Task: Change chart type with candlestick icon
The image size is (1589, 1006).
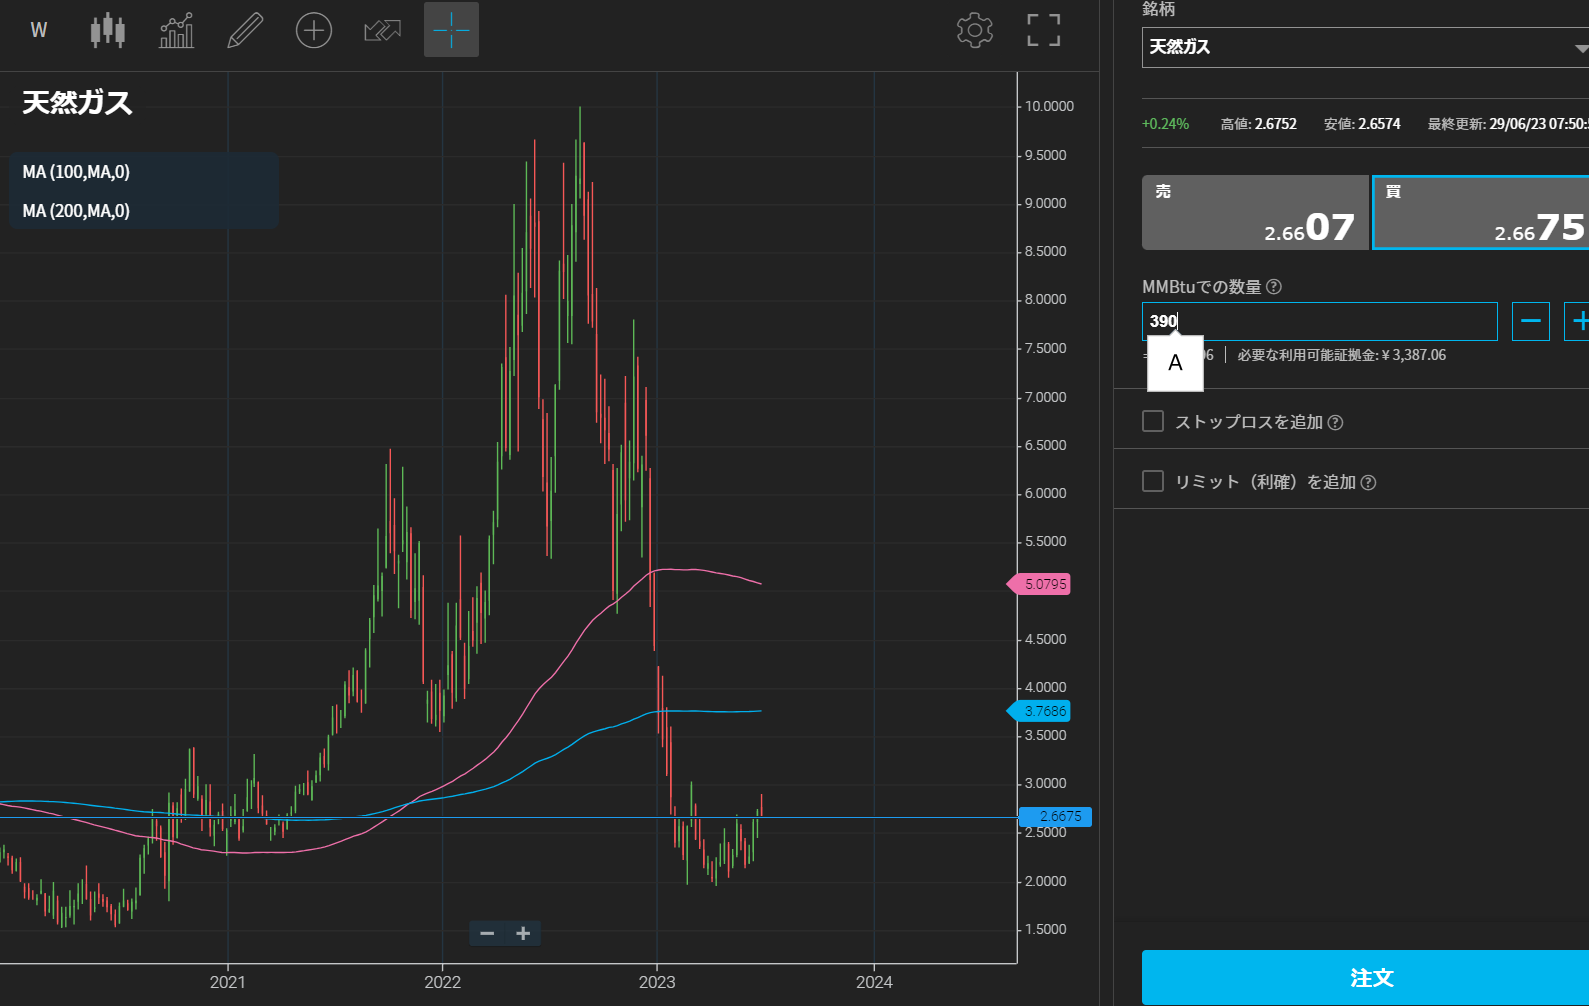Action: pyautogui.click(x=108, y=30)
